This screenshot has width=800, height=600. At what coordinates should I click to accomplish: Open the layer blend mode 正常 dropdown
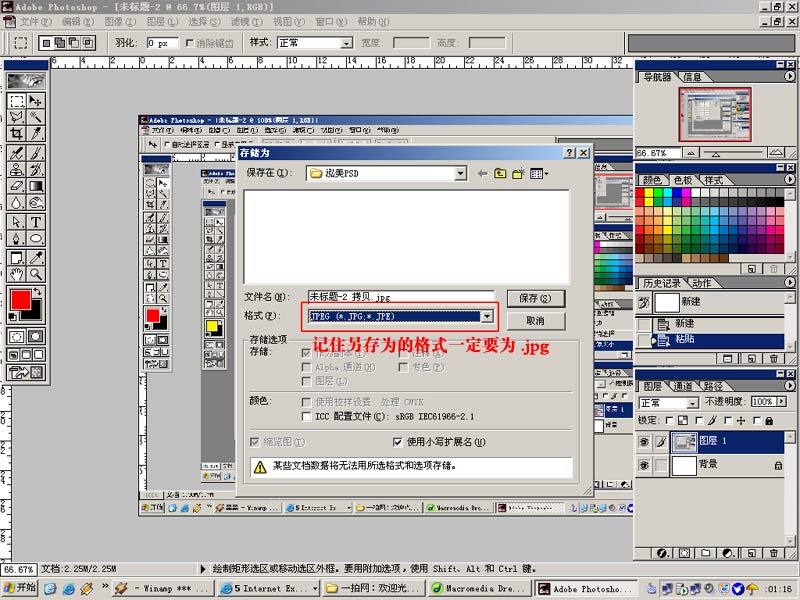tap(692, 403)
